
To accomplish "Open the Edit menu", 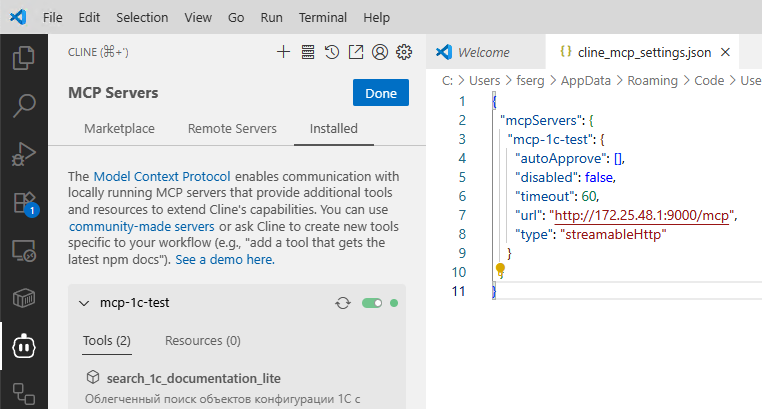I will click(x=89, y=17).
